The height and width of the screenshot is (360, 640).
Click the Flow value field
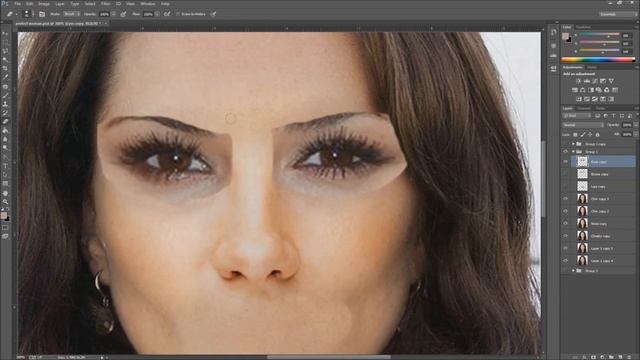[148, 14]
